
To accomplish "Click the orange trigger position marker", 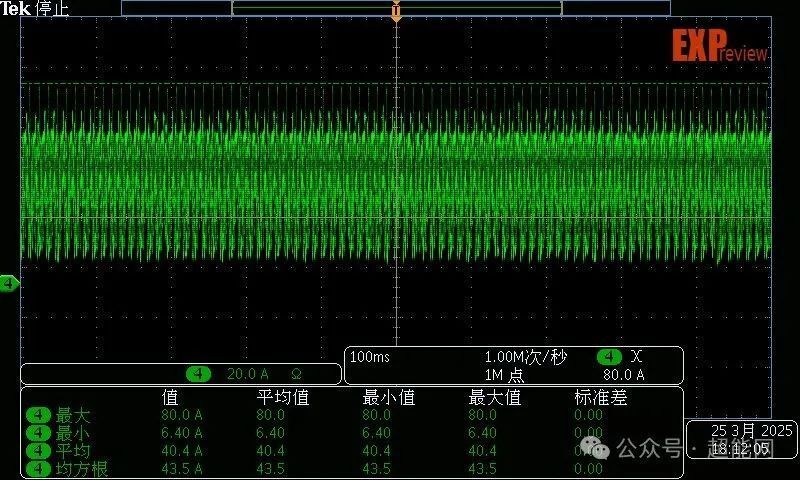I will 396,14.
